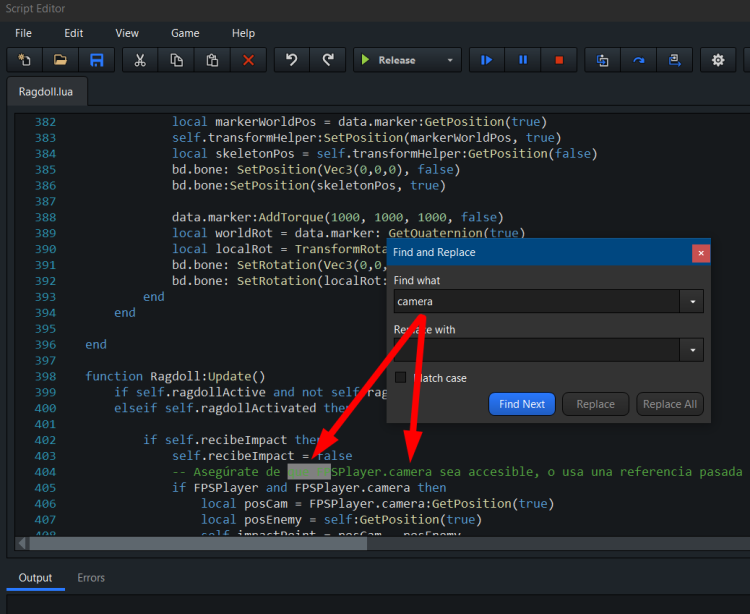Open a file with the folder icon
This screenshot has width=750, height=614.
pos(61,60)
